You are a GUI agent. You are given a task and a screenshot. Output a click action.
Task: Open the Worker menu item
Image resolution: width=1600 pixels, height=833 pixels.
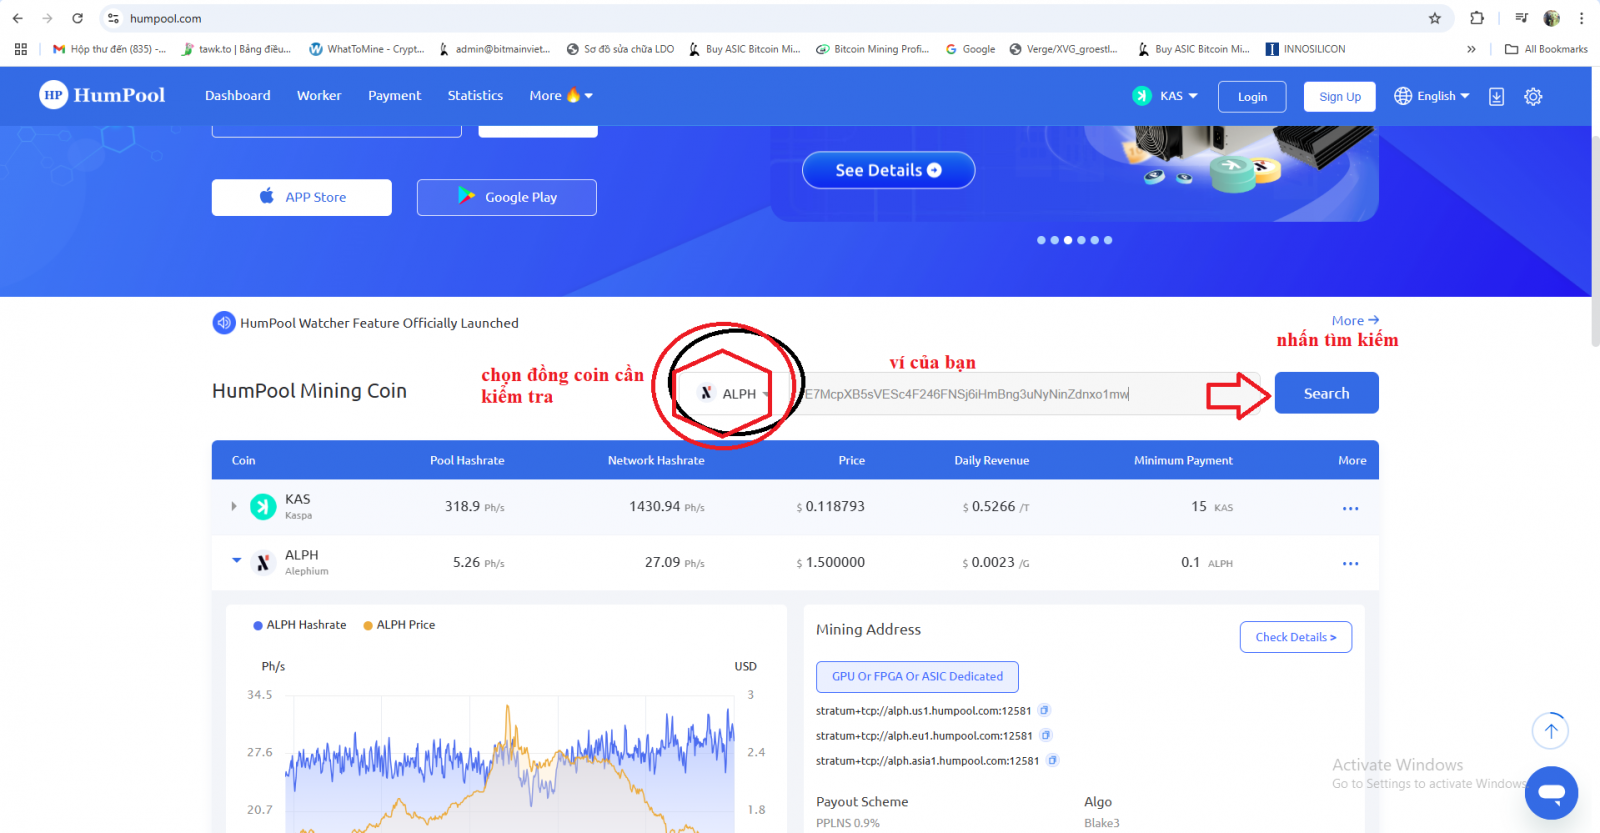(319, 96)
